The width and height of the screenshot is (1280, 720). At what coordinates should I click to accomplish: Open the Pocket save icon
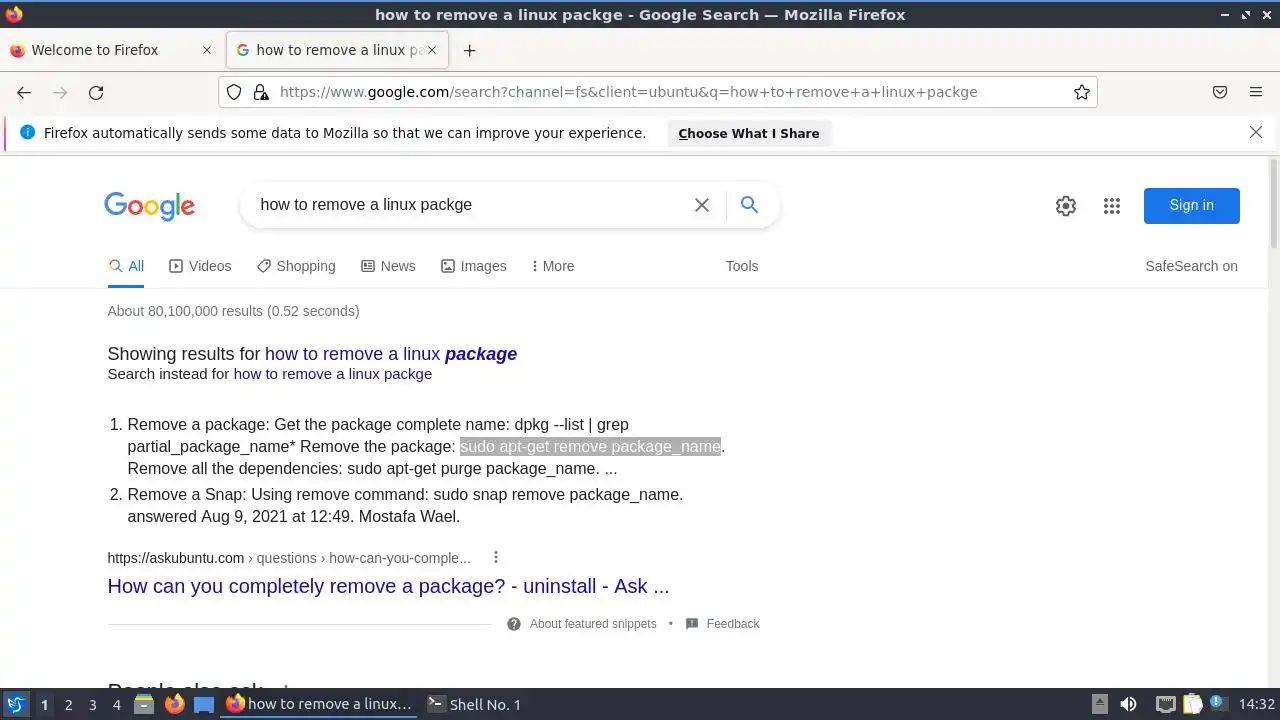tap(1220, 92)
